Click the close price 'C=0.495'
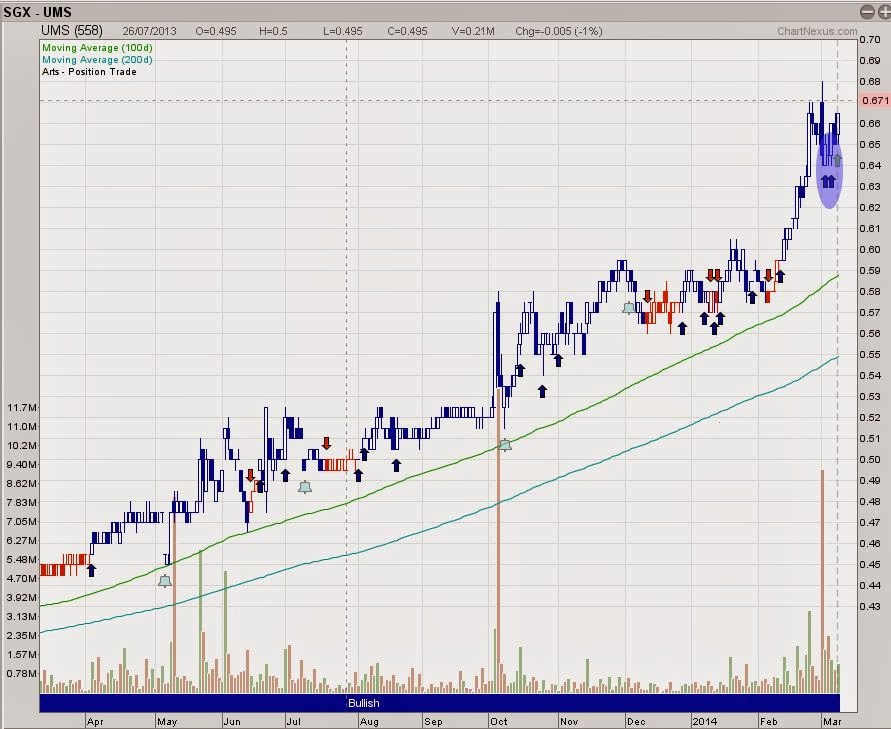 pyautogui.click(x=407, y=31)
